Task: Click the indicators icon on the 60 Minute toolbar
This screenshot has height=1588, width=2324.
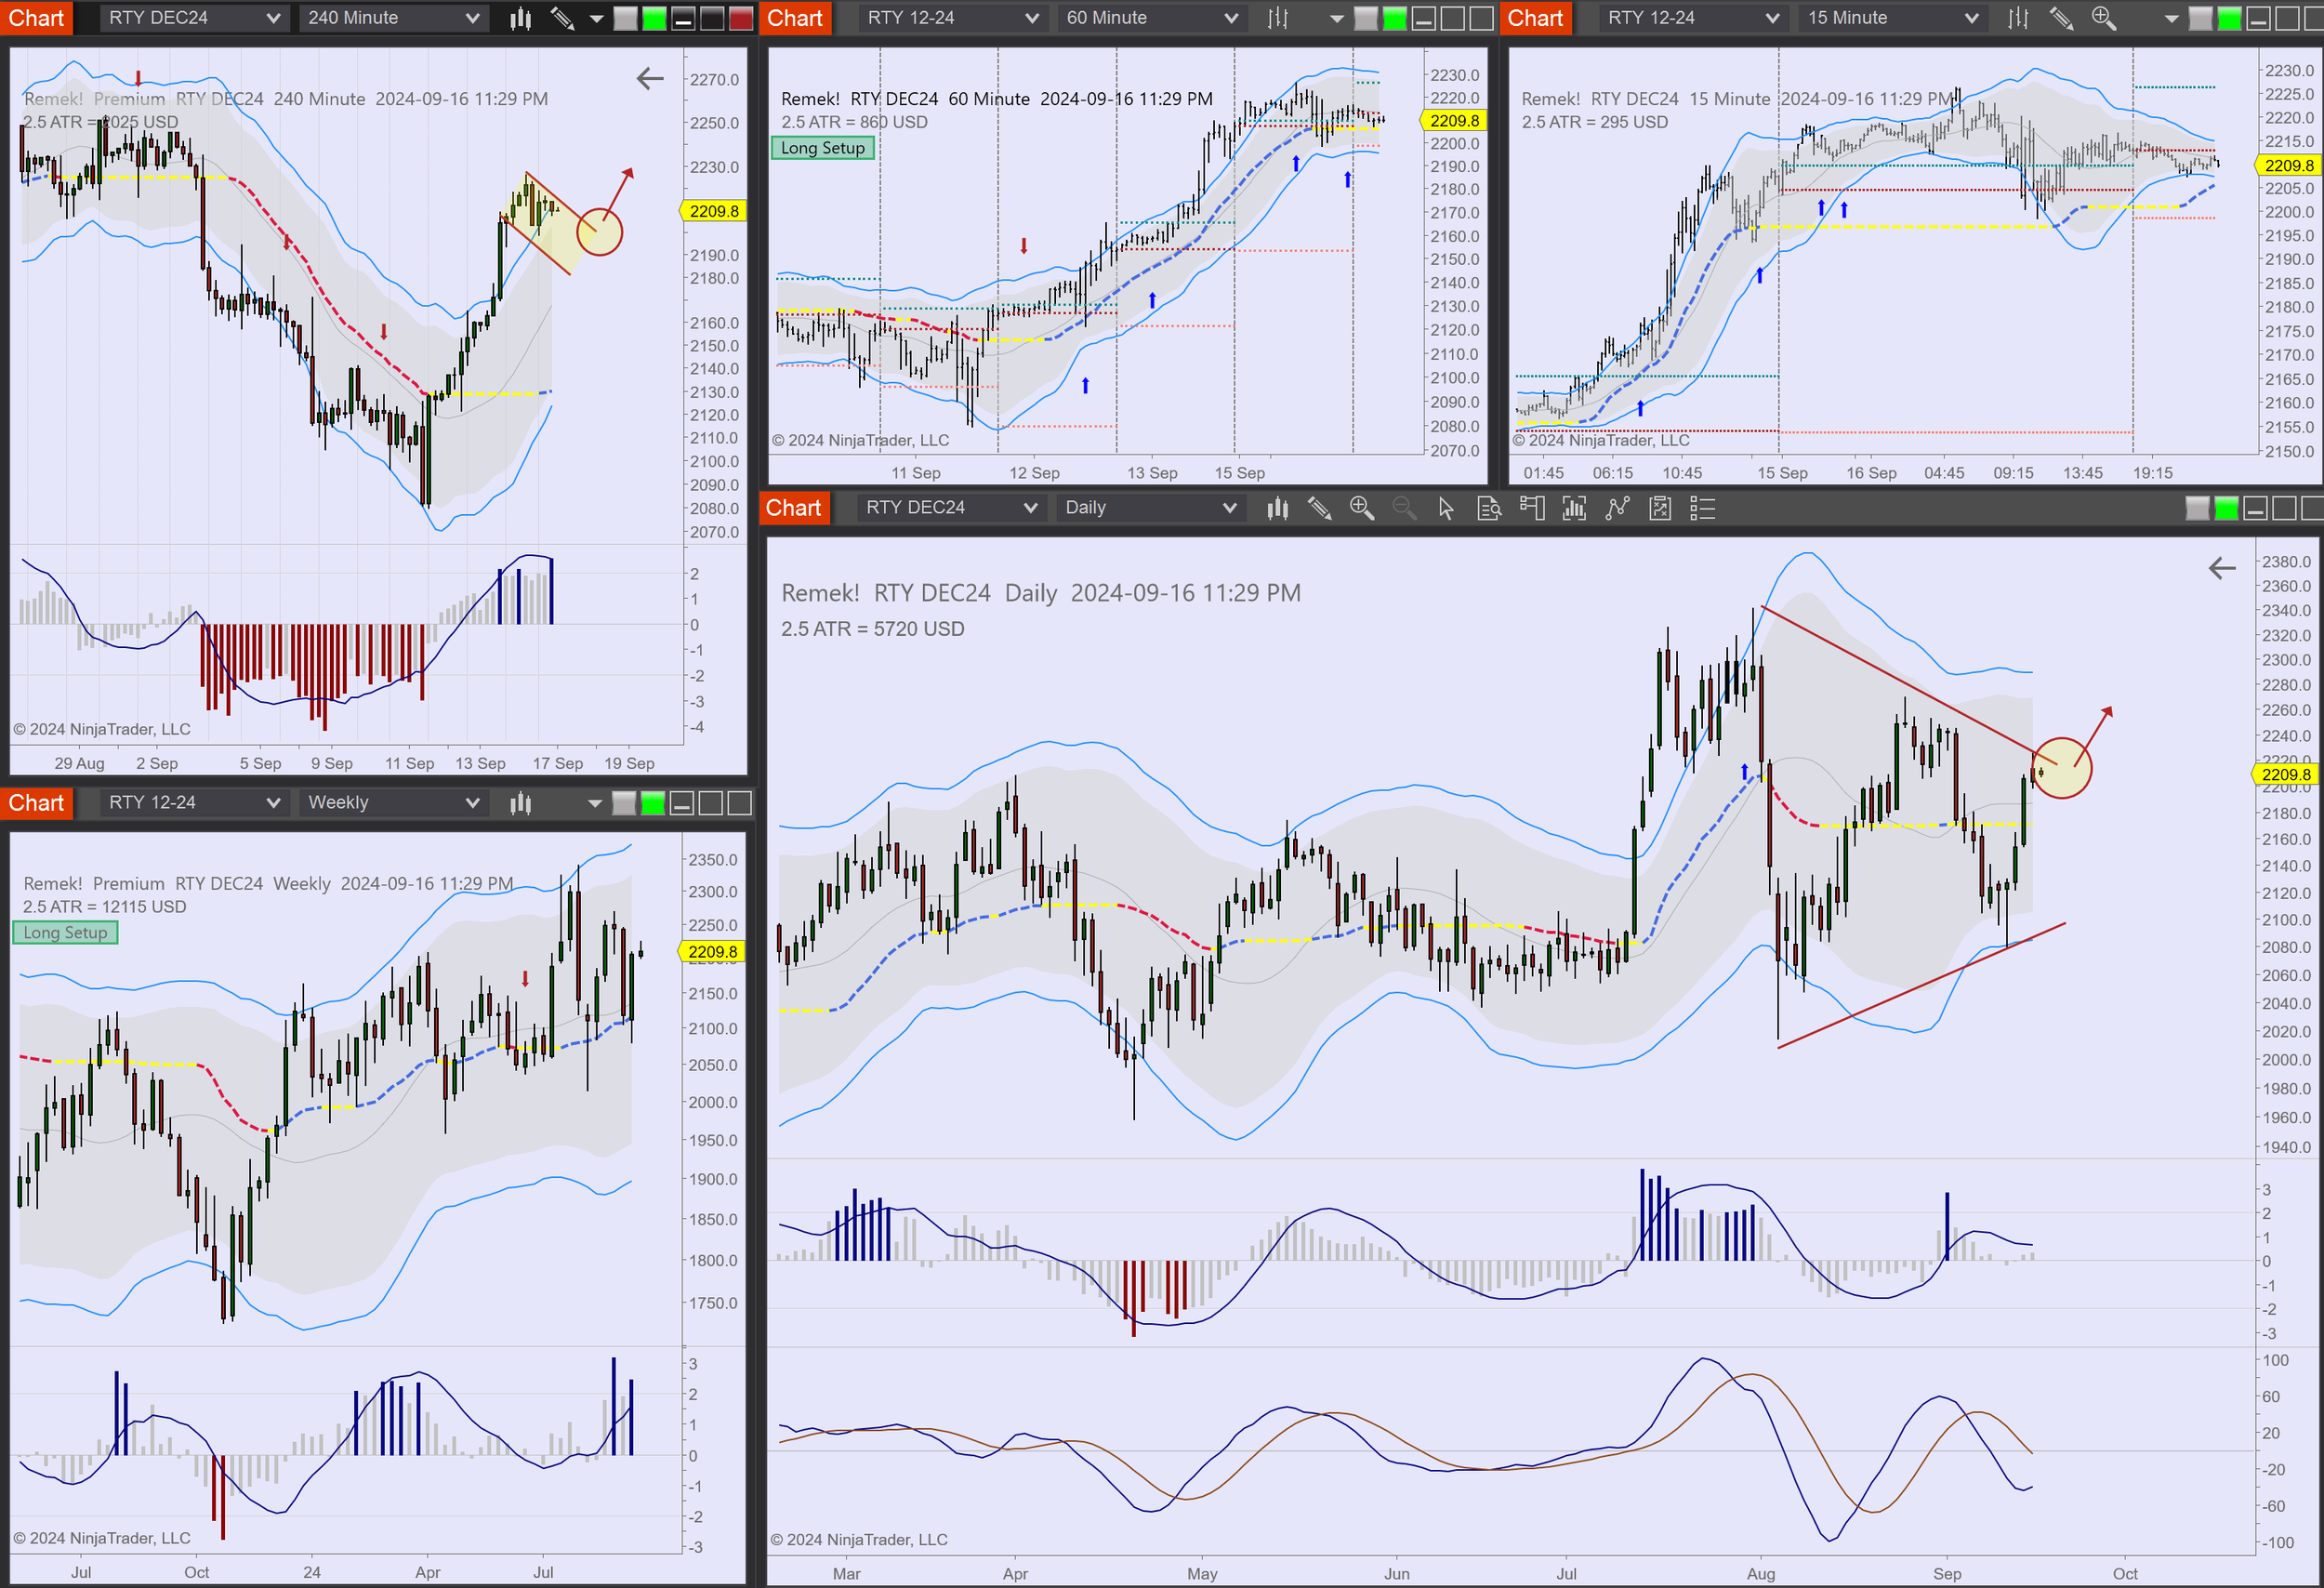Action: tap(1277, 17)
